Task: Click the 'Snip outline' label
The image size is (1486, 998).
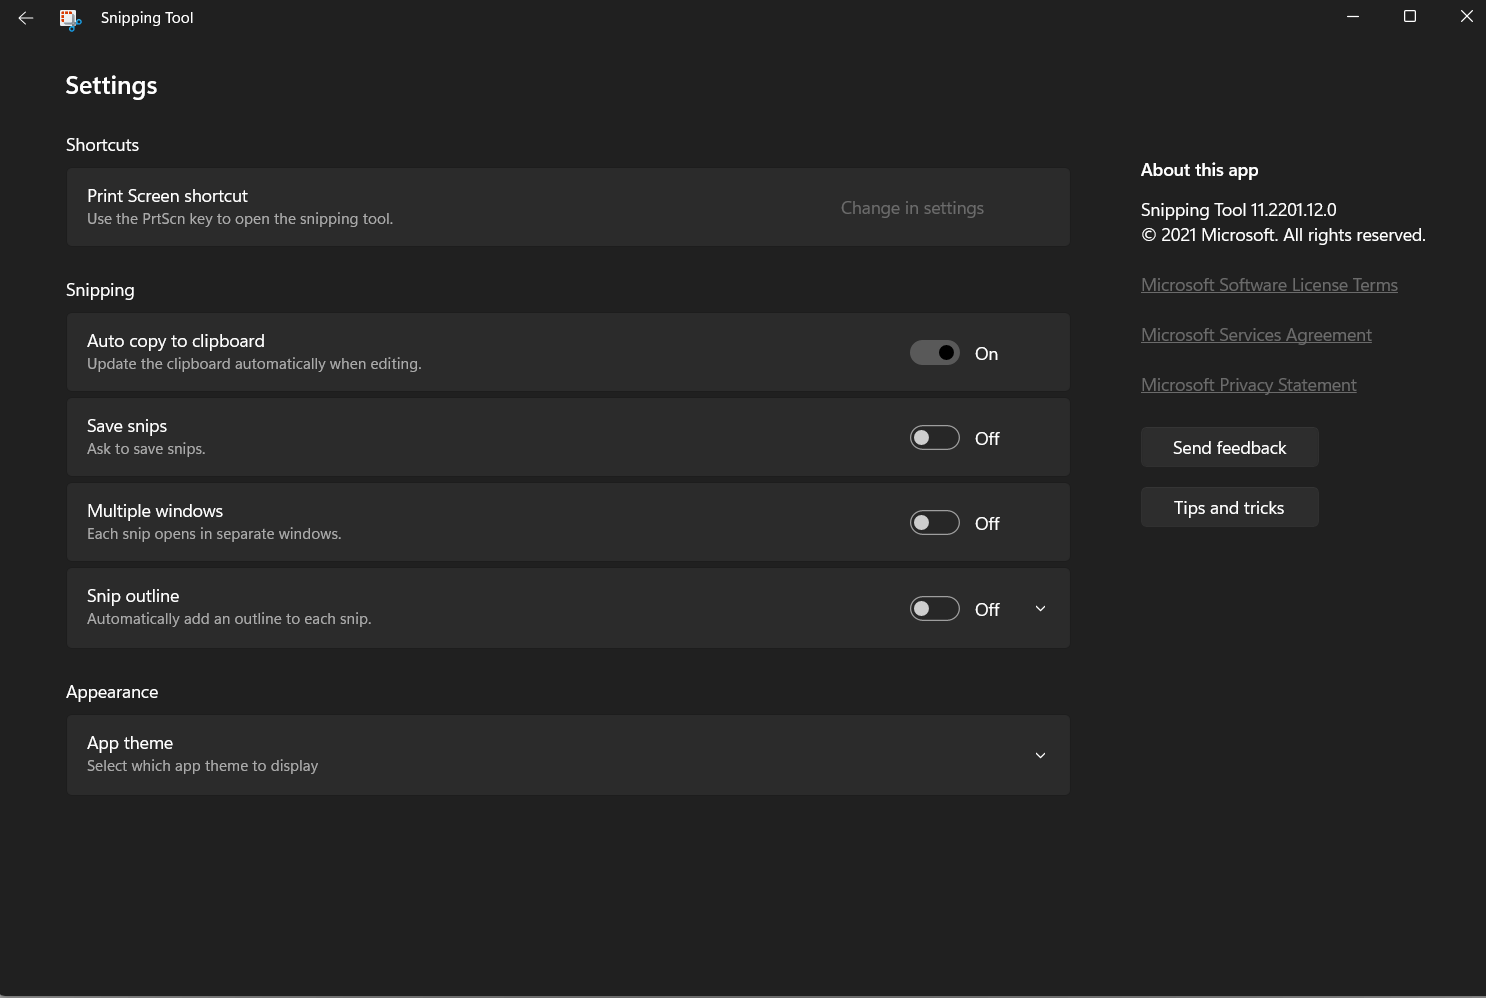Action: tap(133, 596)
